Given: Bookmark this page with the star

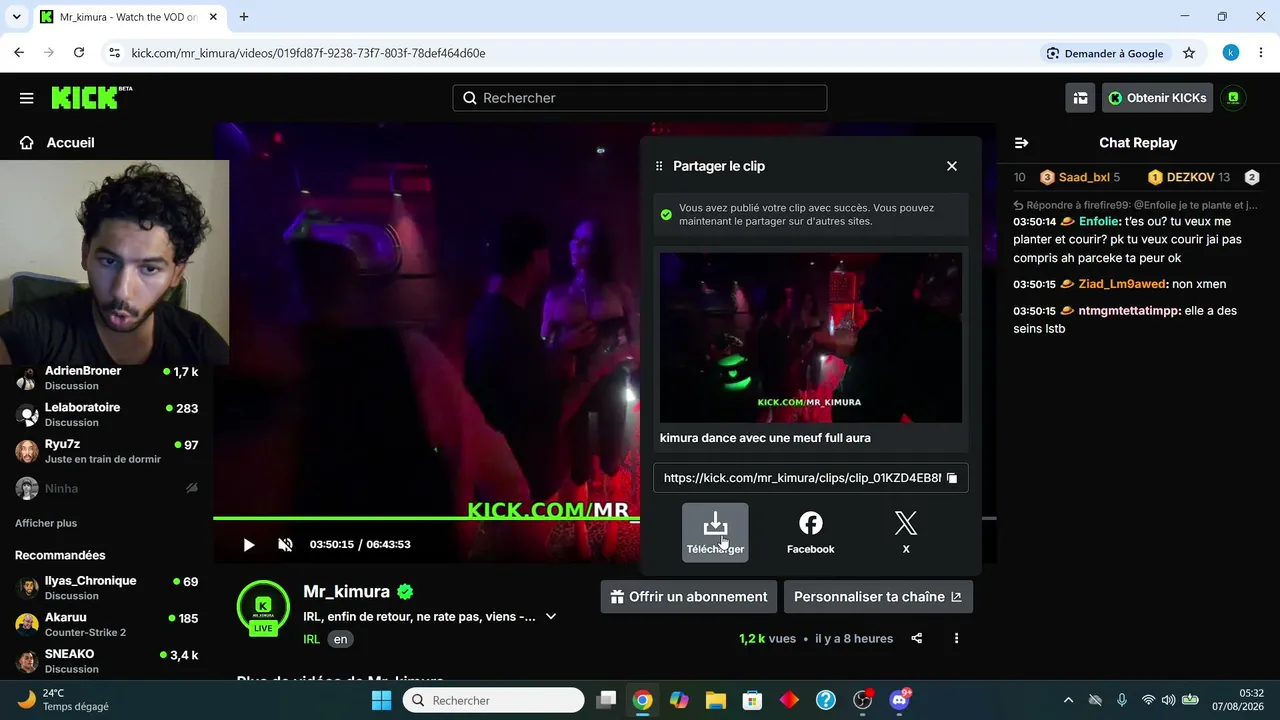Looking at the screenshot, I should point(1189,53).
